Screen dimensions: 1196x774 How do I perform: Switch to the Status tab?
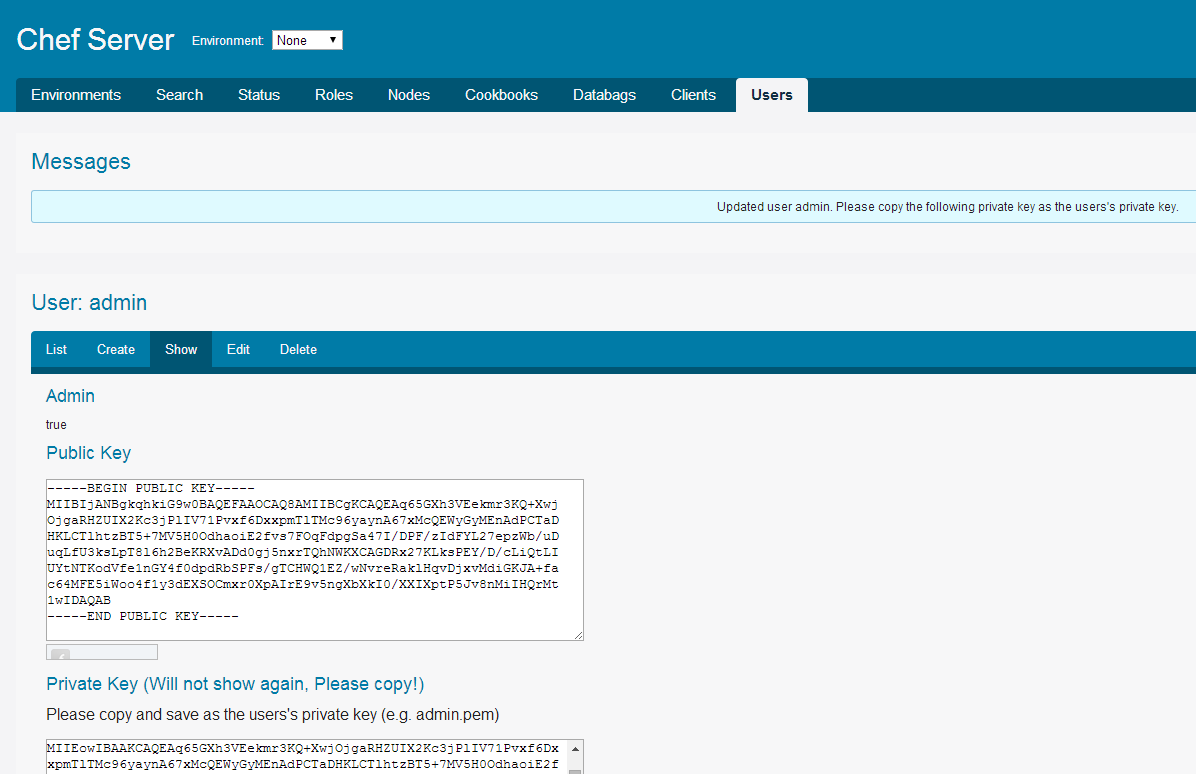[259, 95]
